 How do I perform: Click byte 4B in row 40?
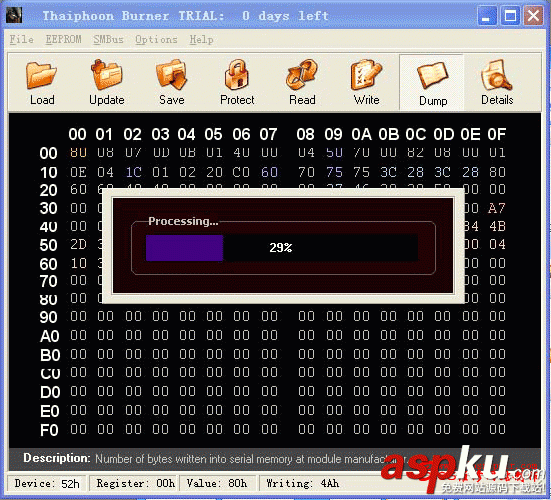[497, 226]
